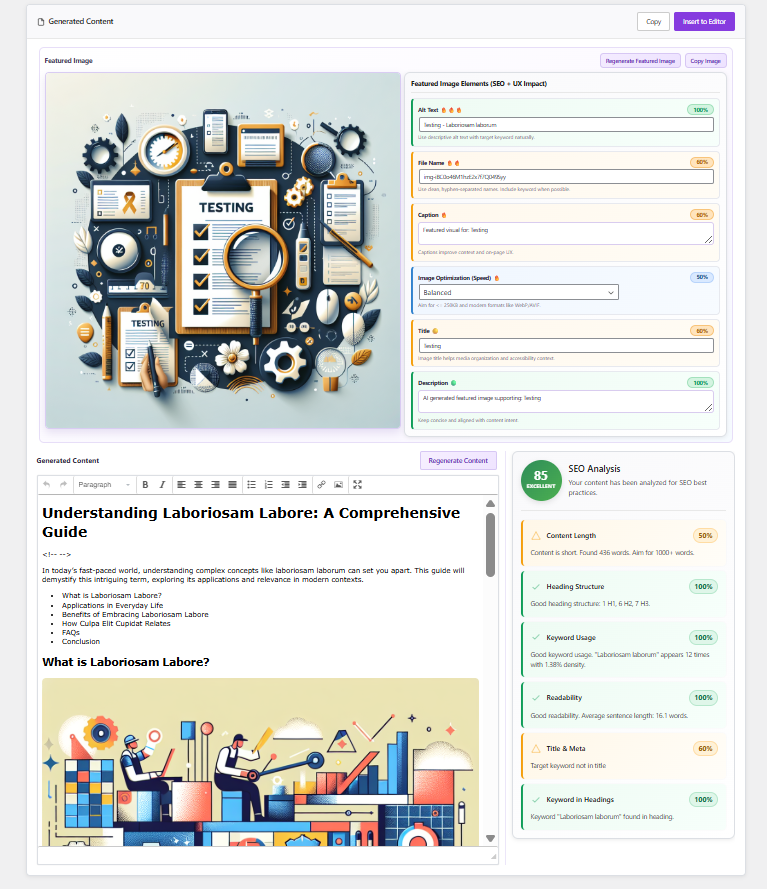Click the 'FAQs' list item
The width and height of the screenshot is (767, 889).
(x=71, y=633)
